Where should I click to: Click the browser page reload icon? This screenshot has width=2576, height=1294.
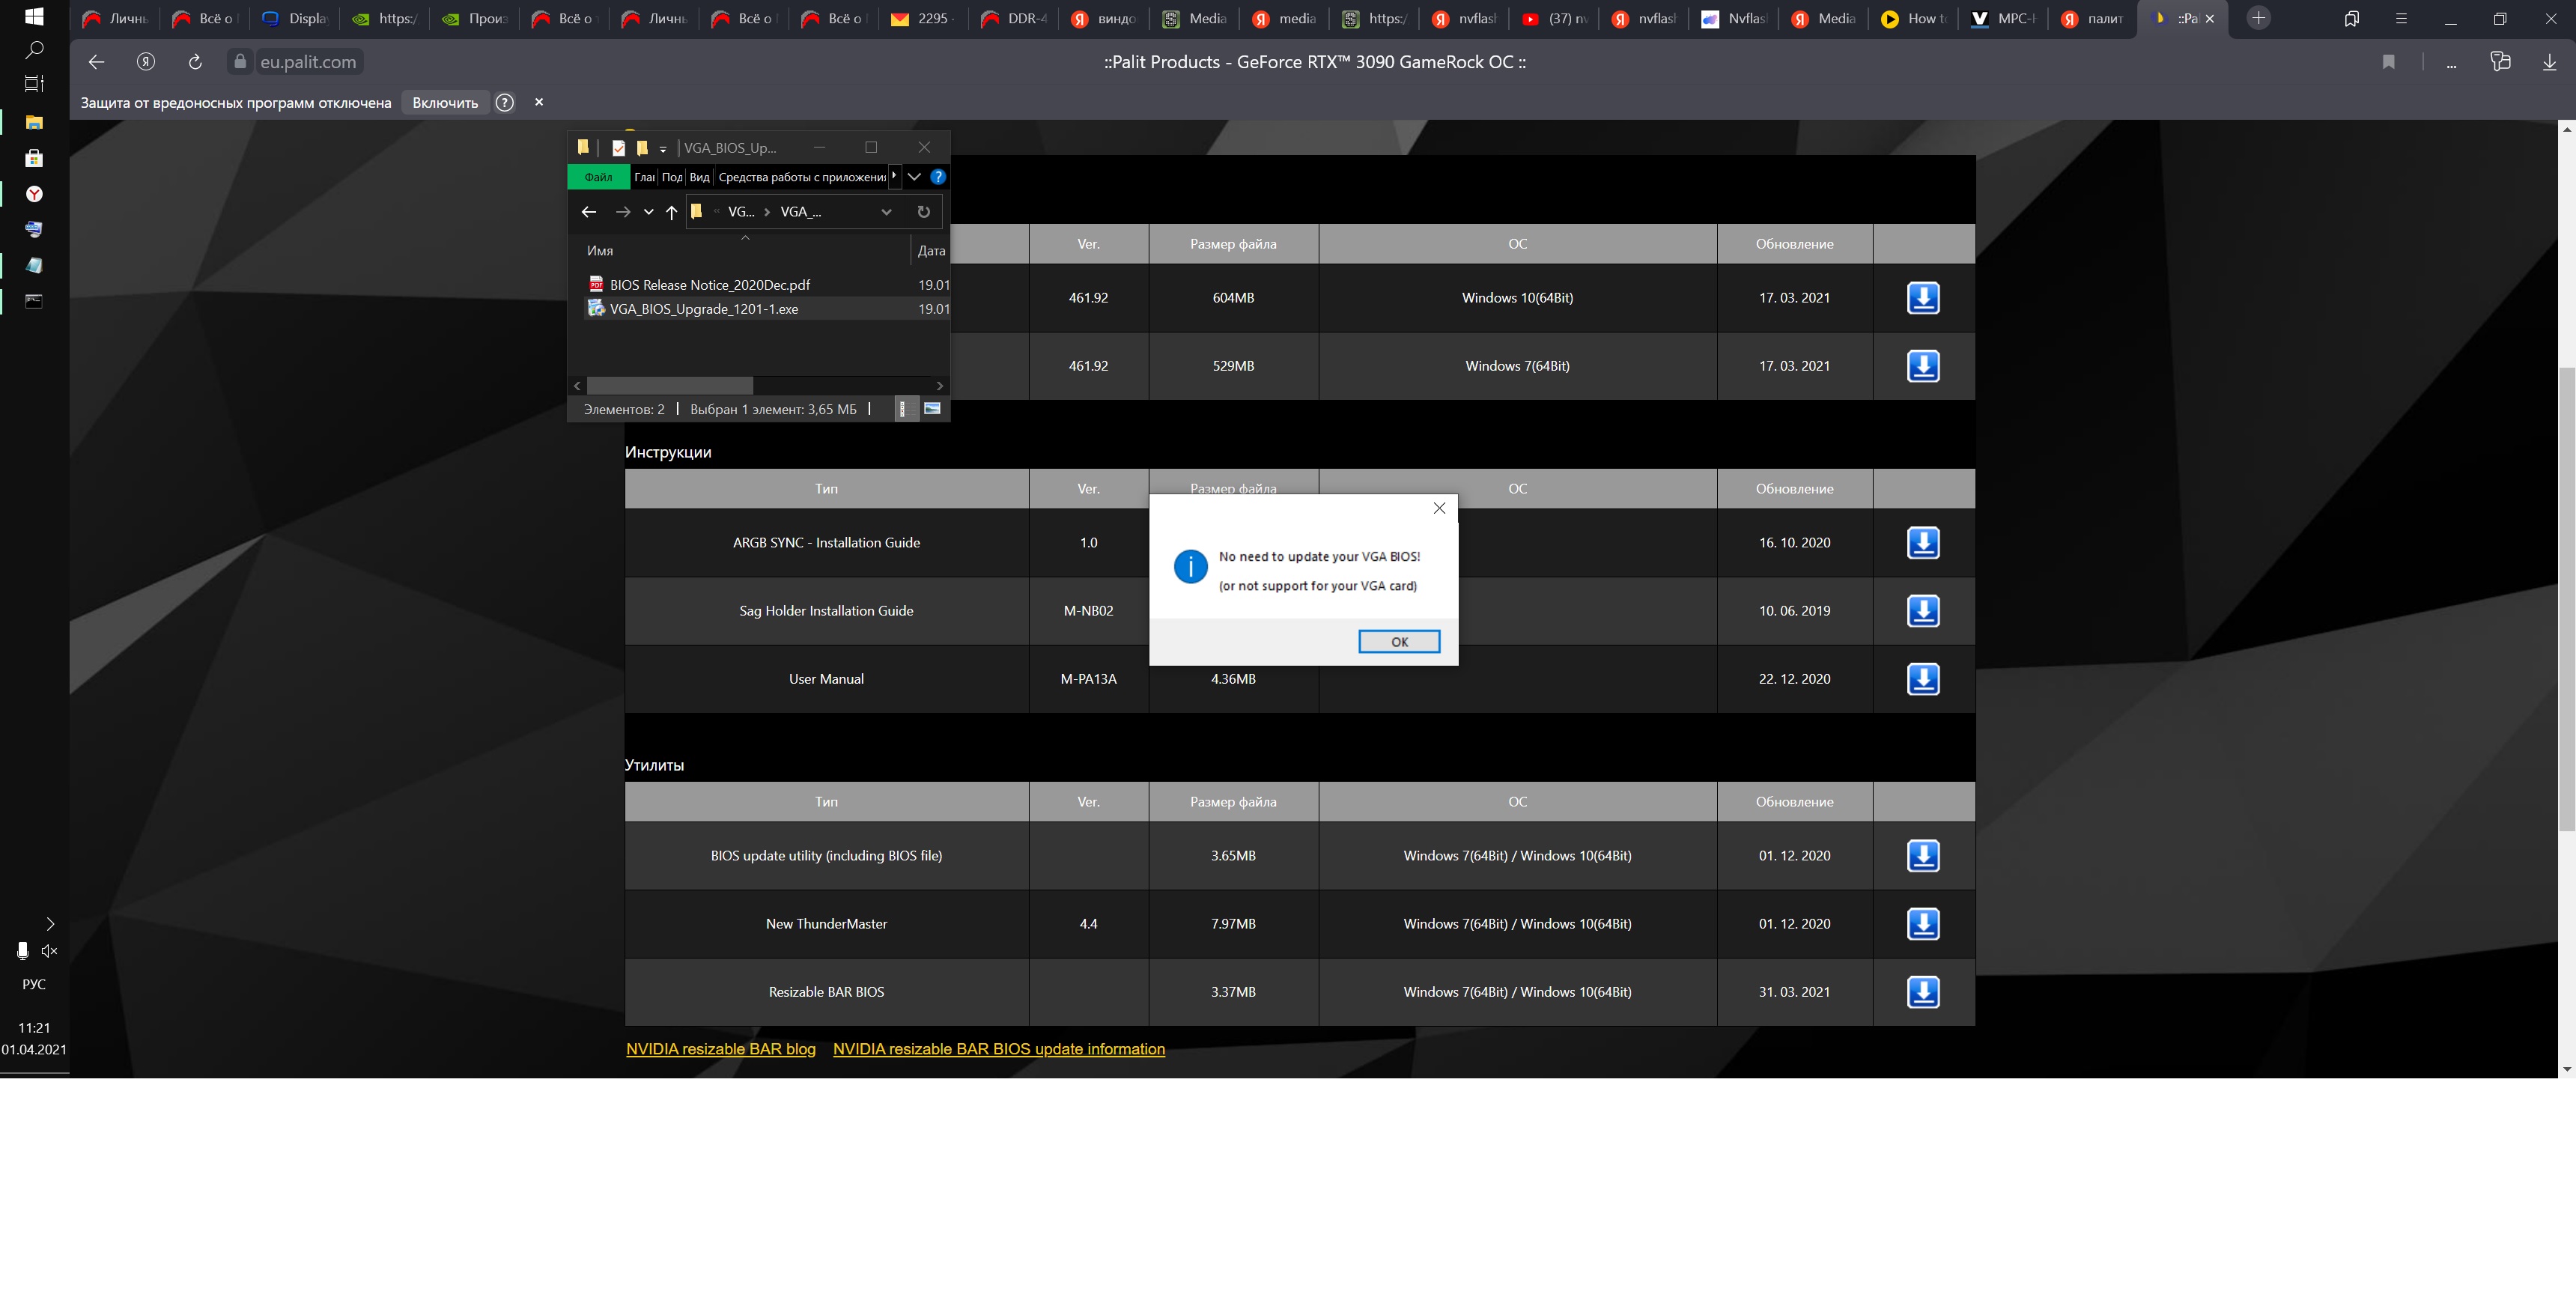pos(195,62)
